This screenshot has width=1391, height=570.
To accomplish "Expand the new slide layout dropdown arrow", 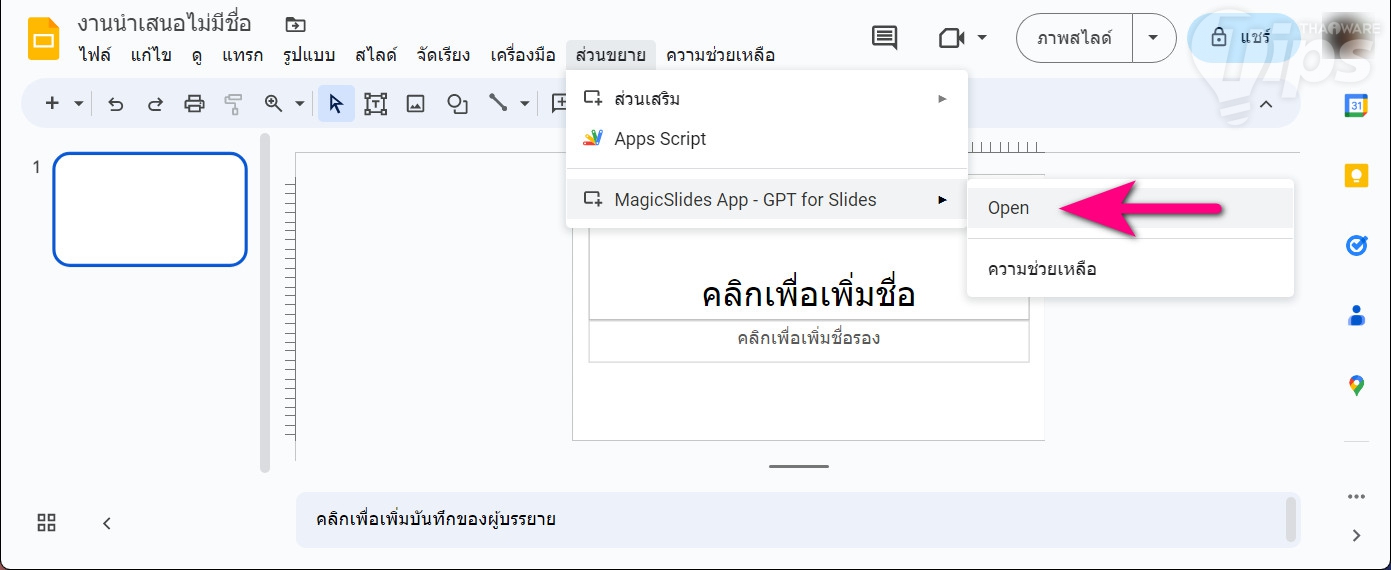I will [x=78, y=103].
